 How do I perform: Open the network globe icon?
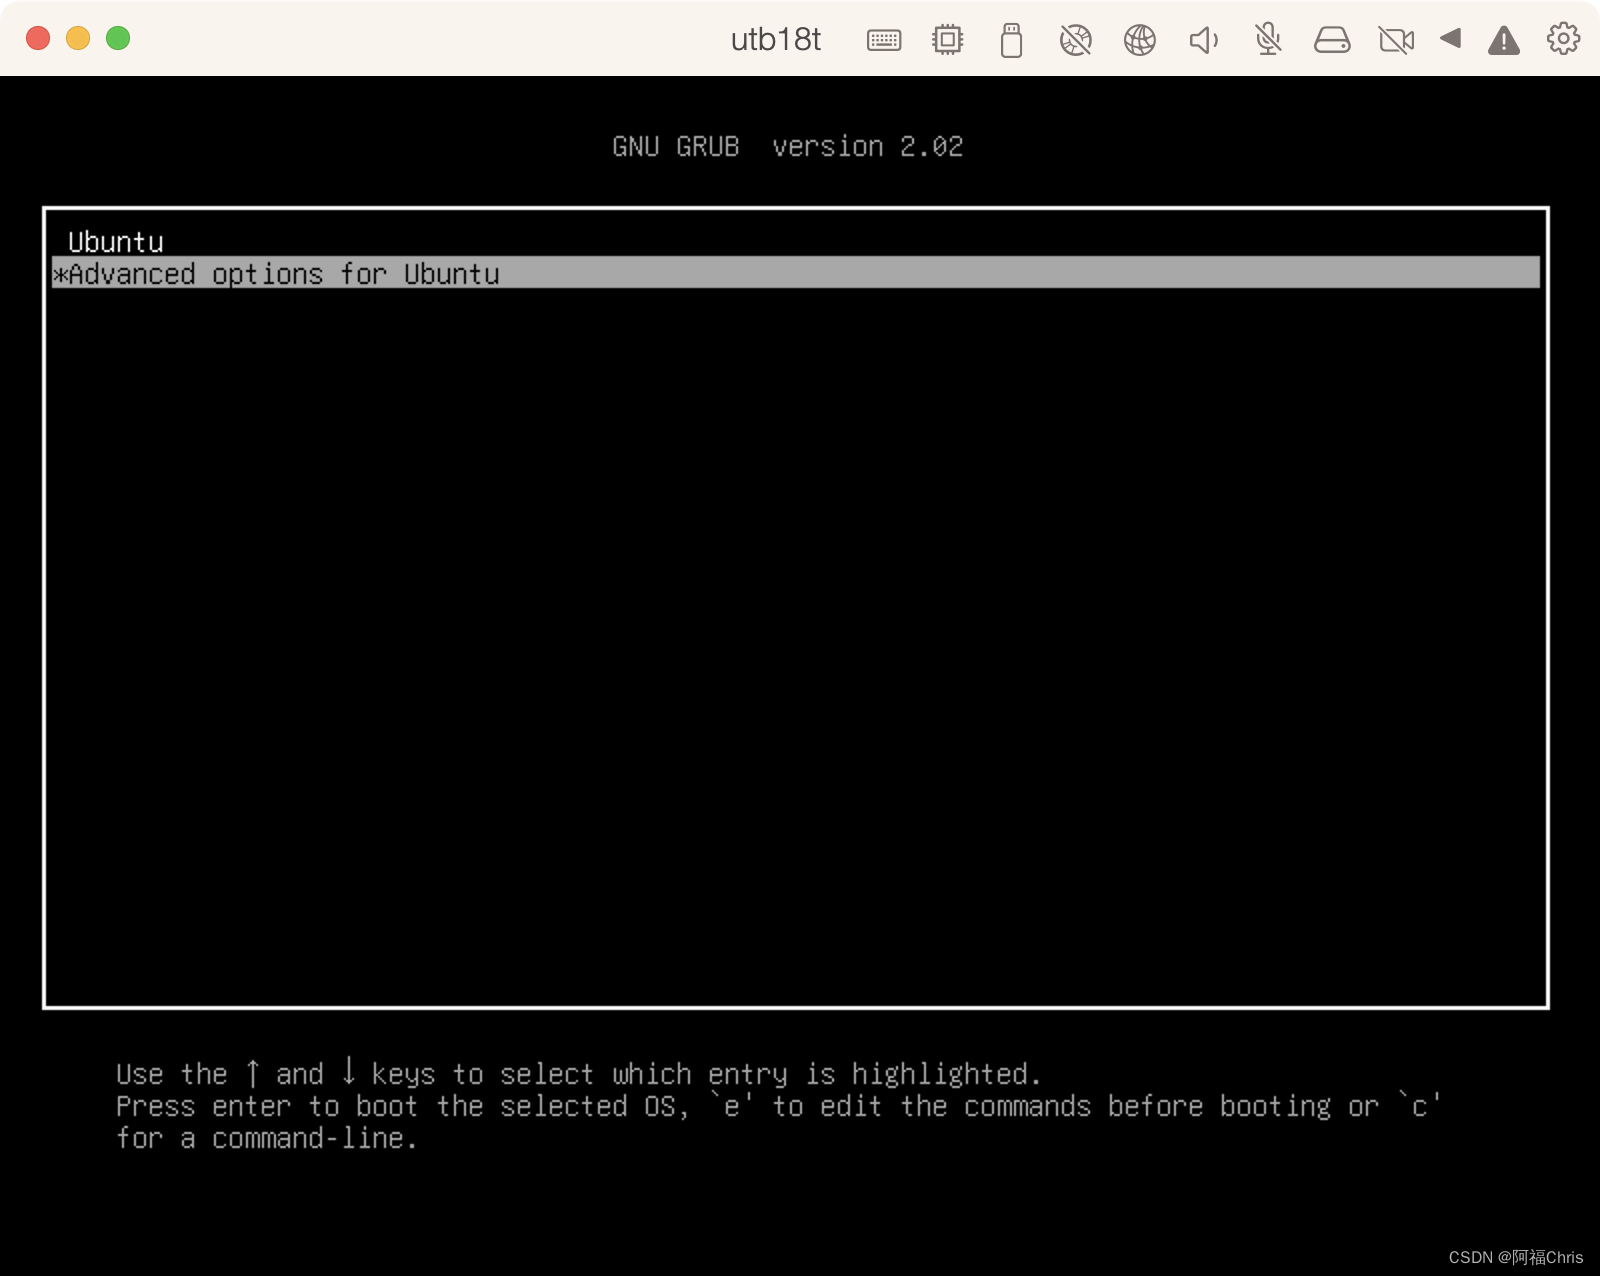pos(1140,40)
